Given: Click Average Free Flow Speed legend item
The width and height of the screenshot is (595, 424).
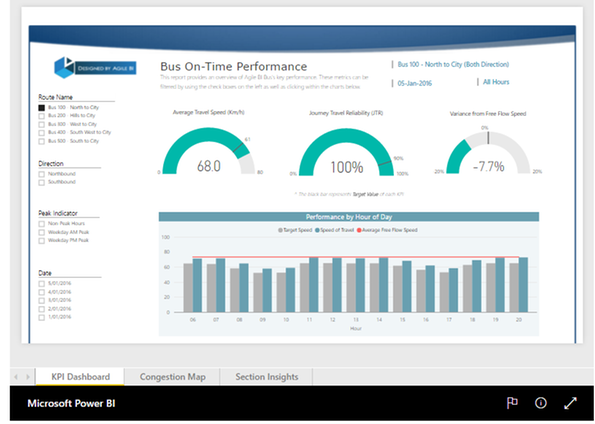Looking at the screenshot, I should coord(387,230).
